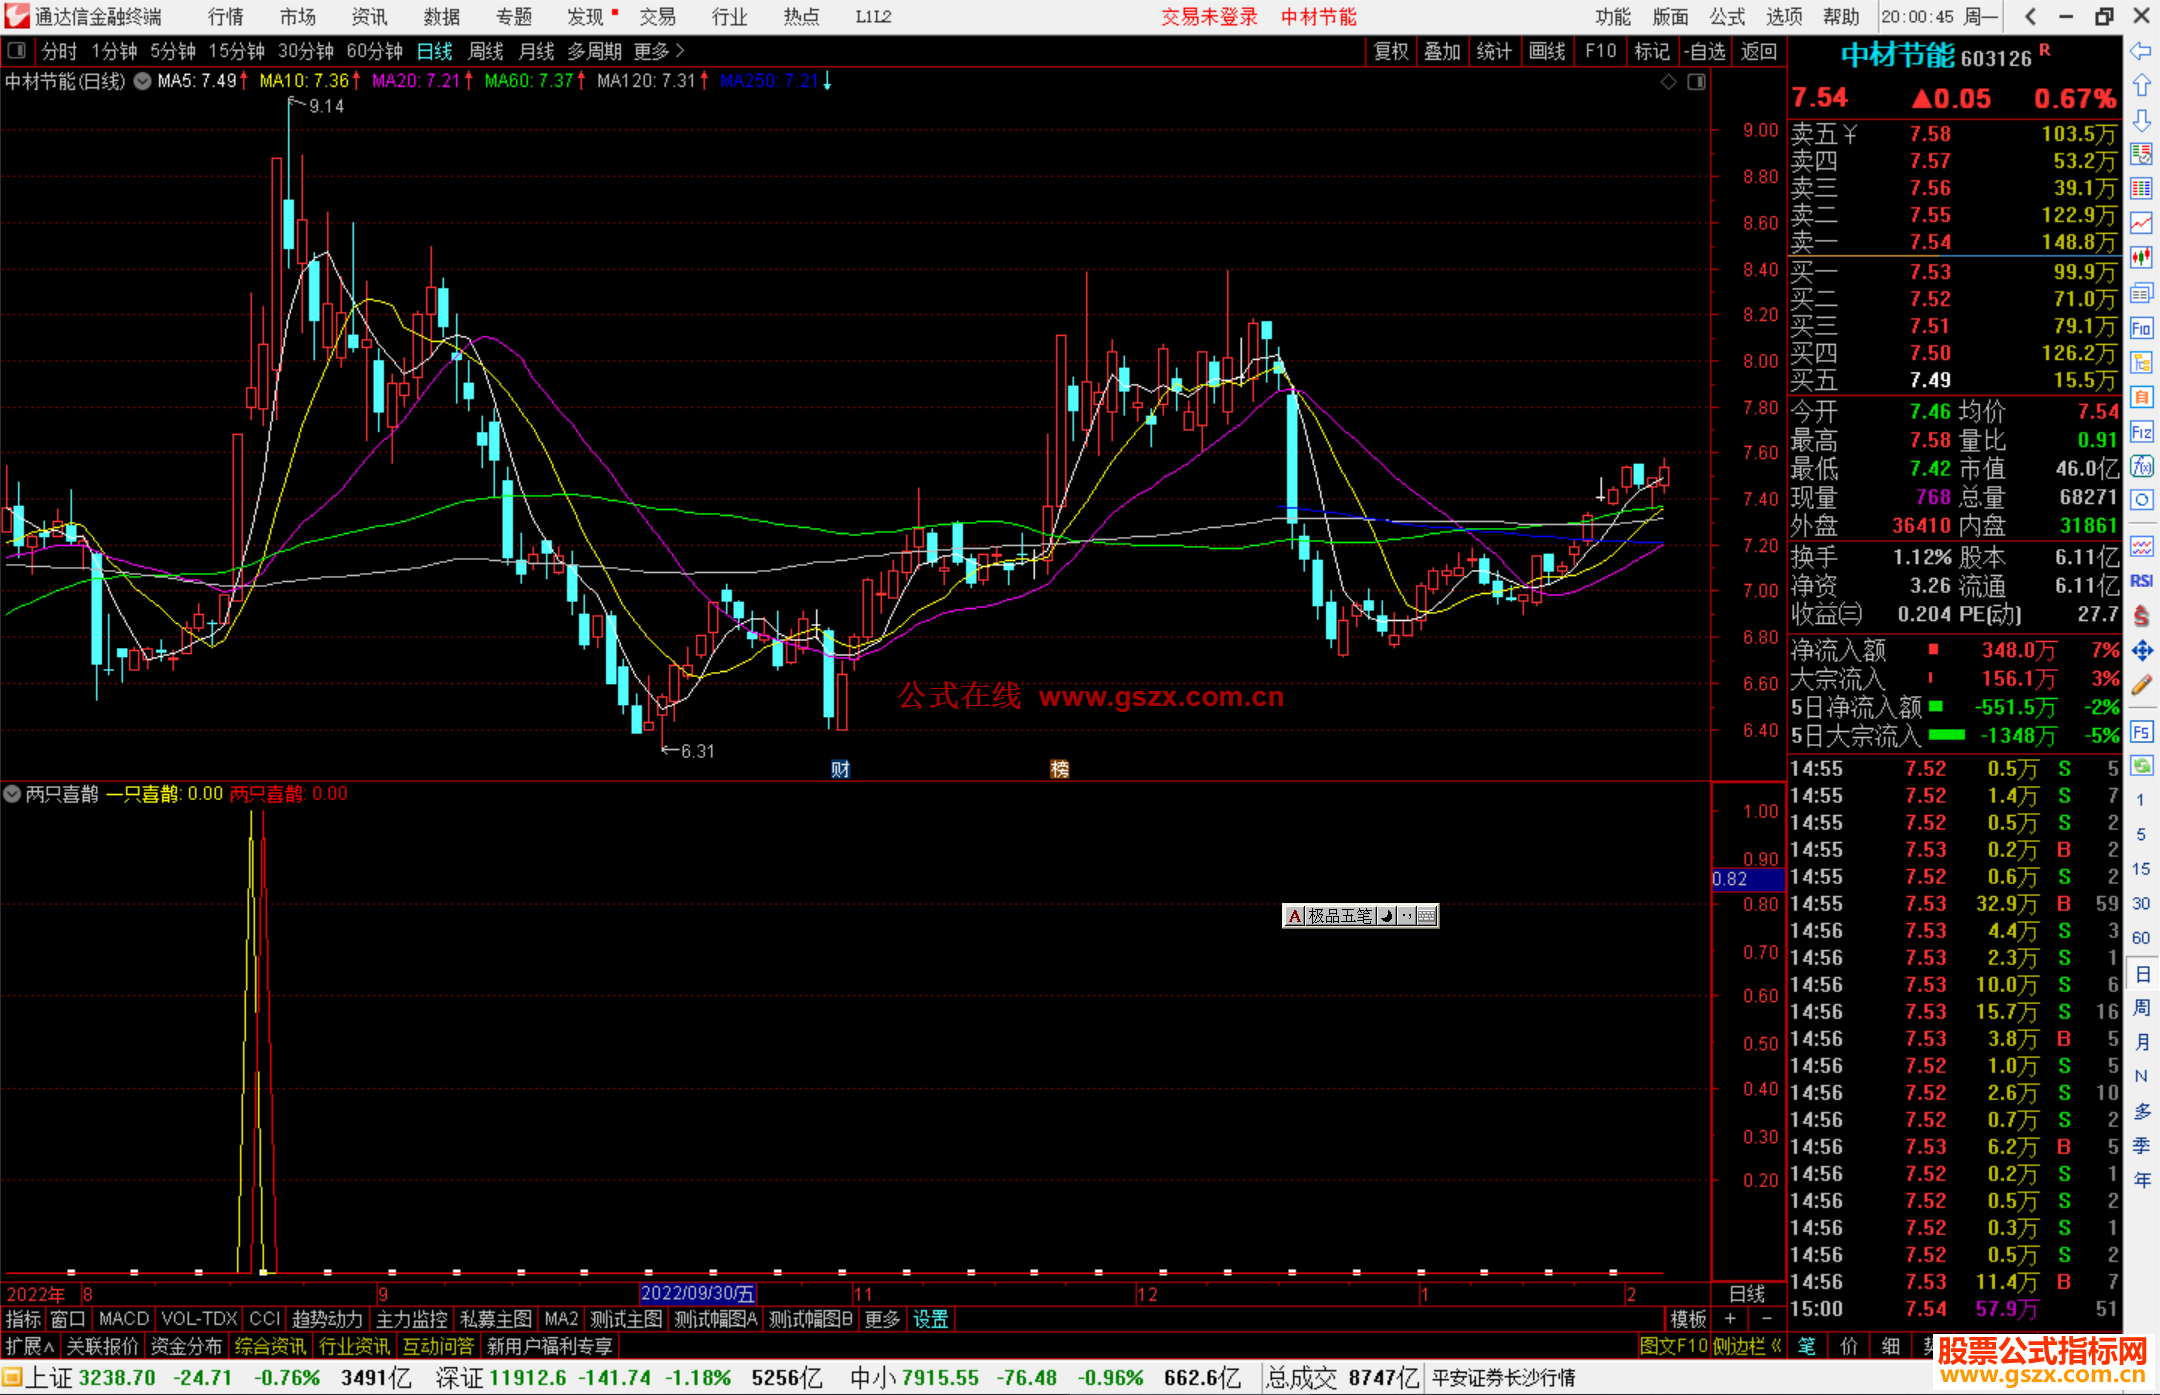Screen dimensions: 2160x1395
Task: Open the candlestick chart sidebar icon
Action: pyautogui.click(x=2141, y=257)
